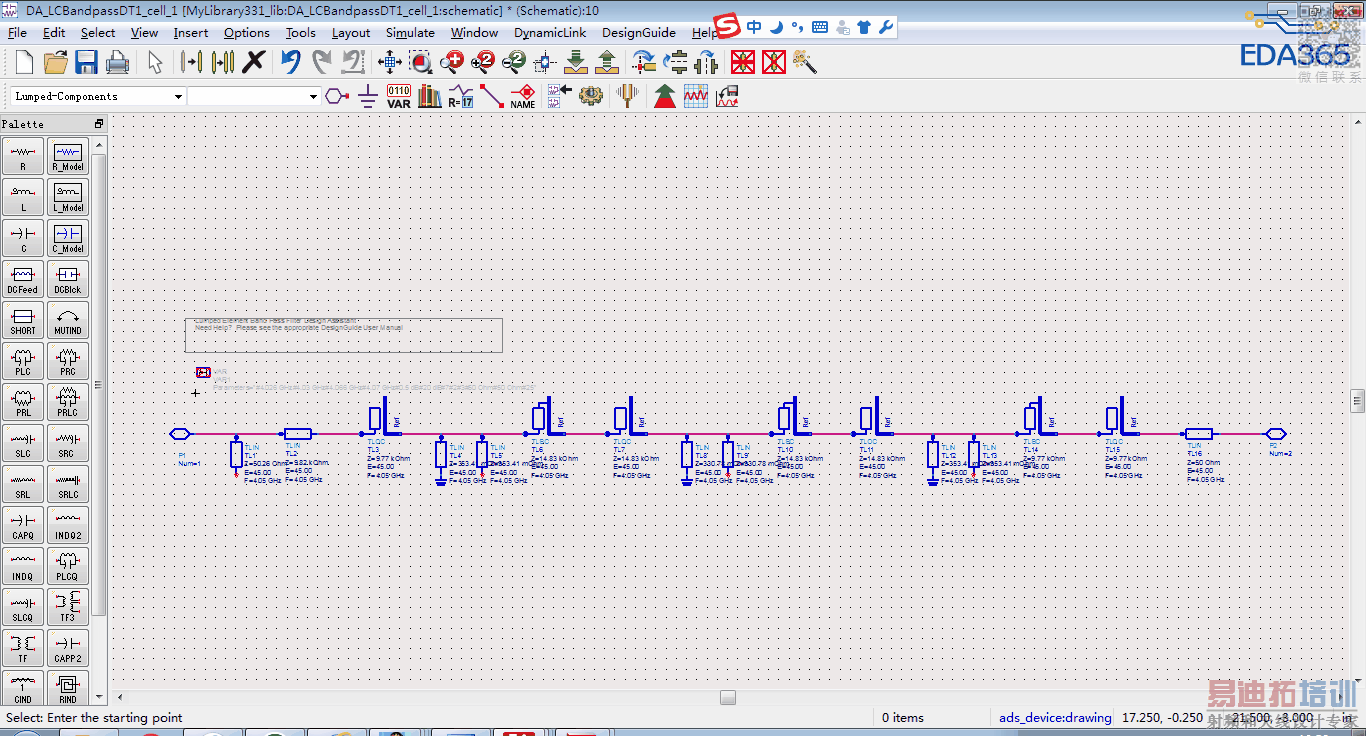Image resolution: width=1366 pixels, height=736 pixels.
Task: Insert a port using the pin icon
Action: pyautogui.click(x=338, y=96)
